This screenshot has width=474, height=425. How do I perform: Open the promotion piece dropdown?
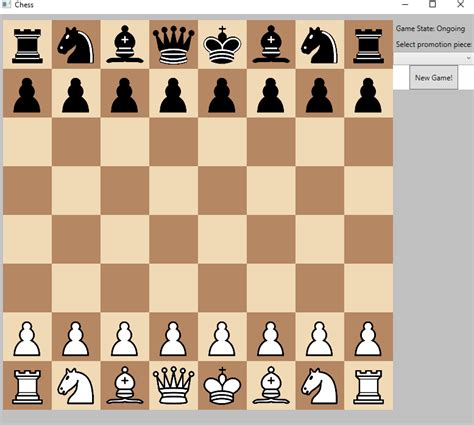click(433, 58)
